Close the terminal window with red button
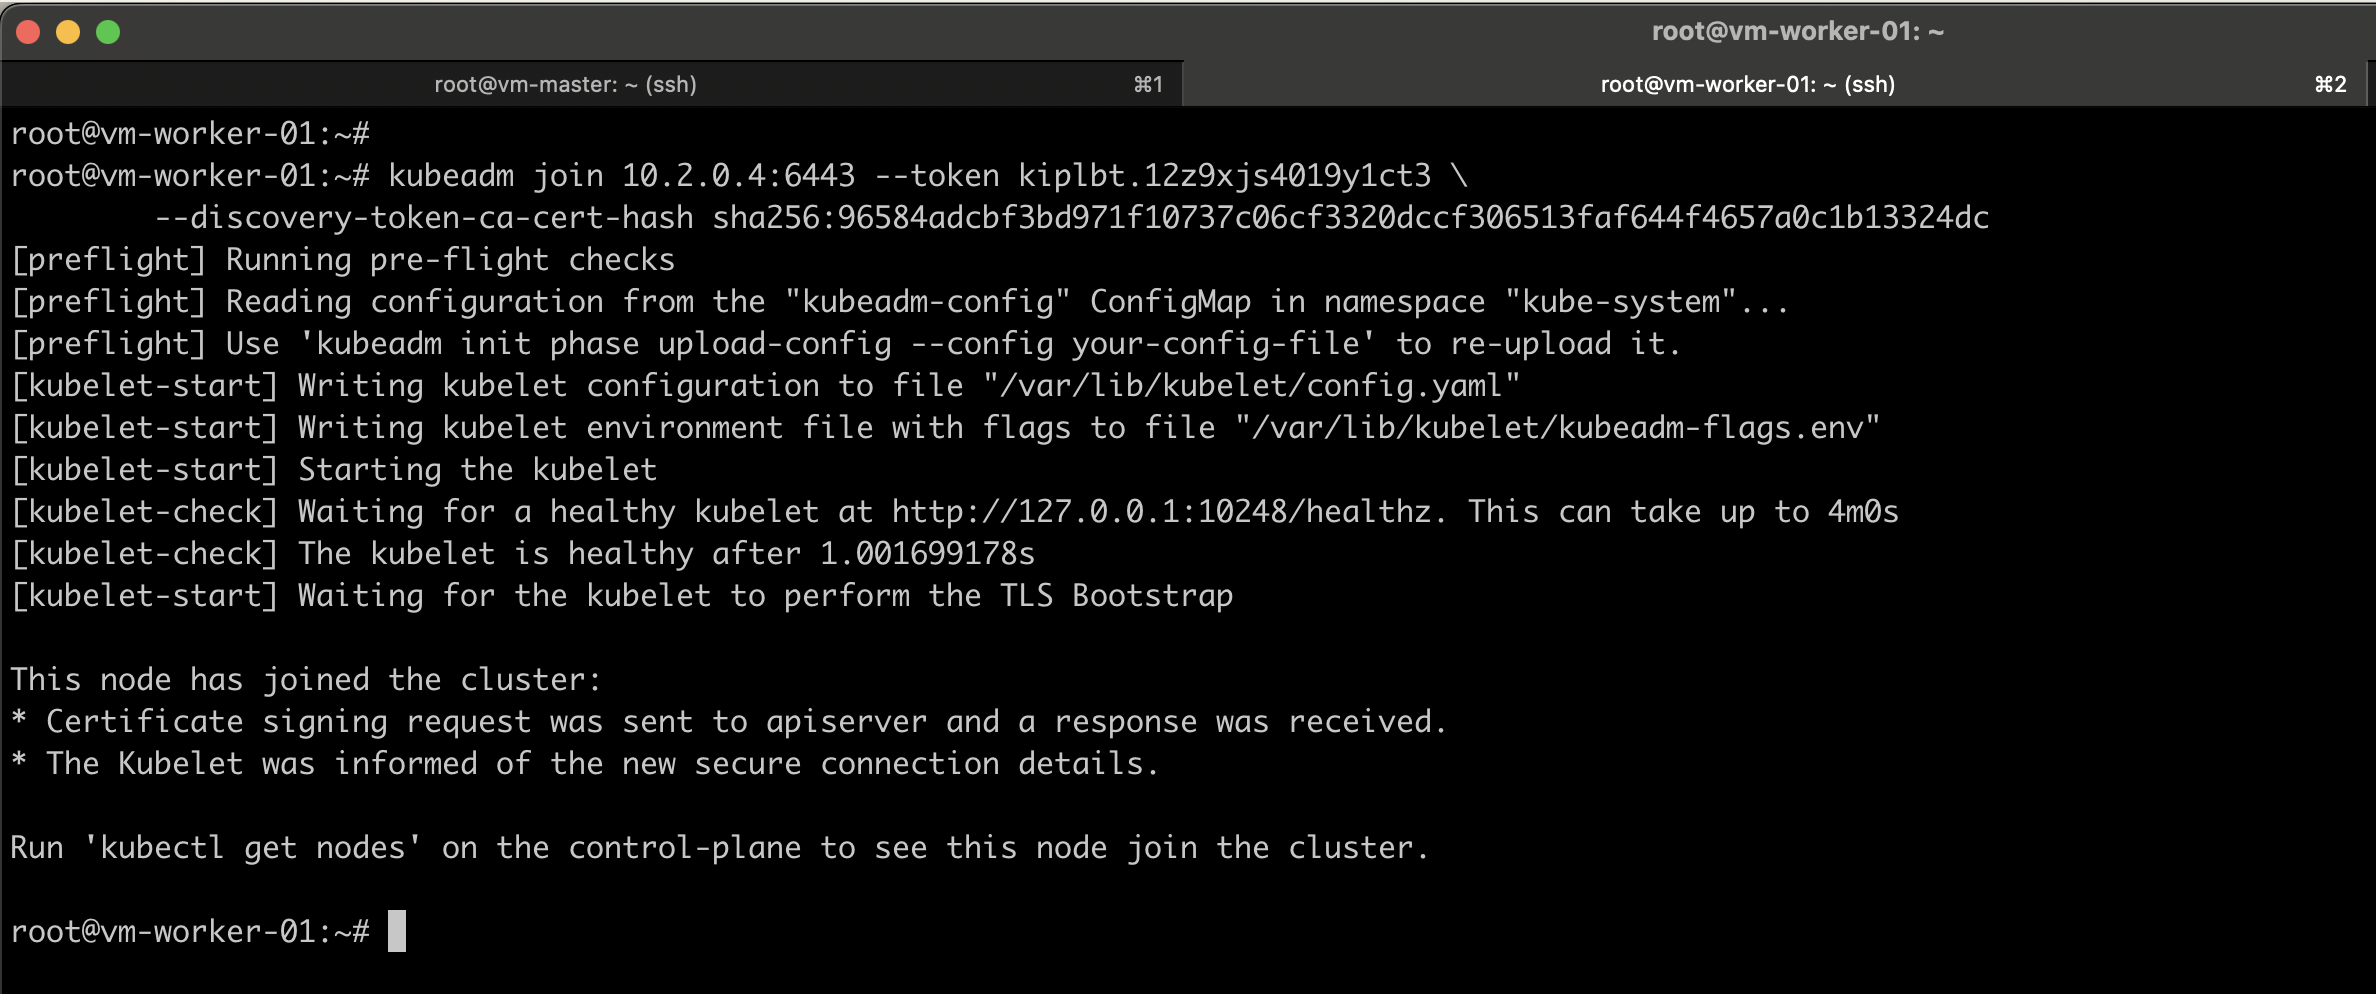2376x994 pixels. point(28,32)
